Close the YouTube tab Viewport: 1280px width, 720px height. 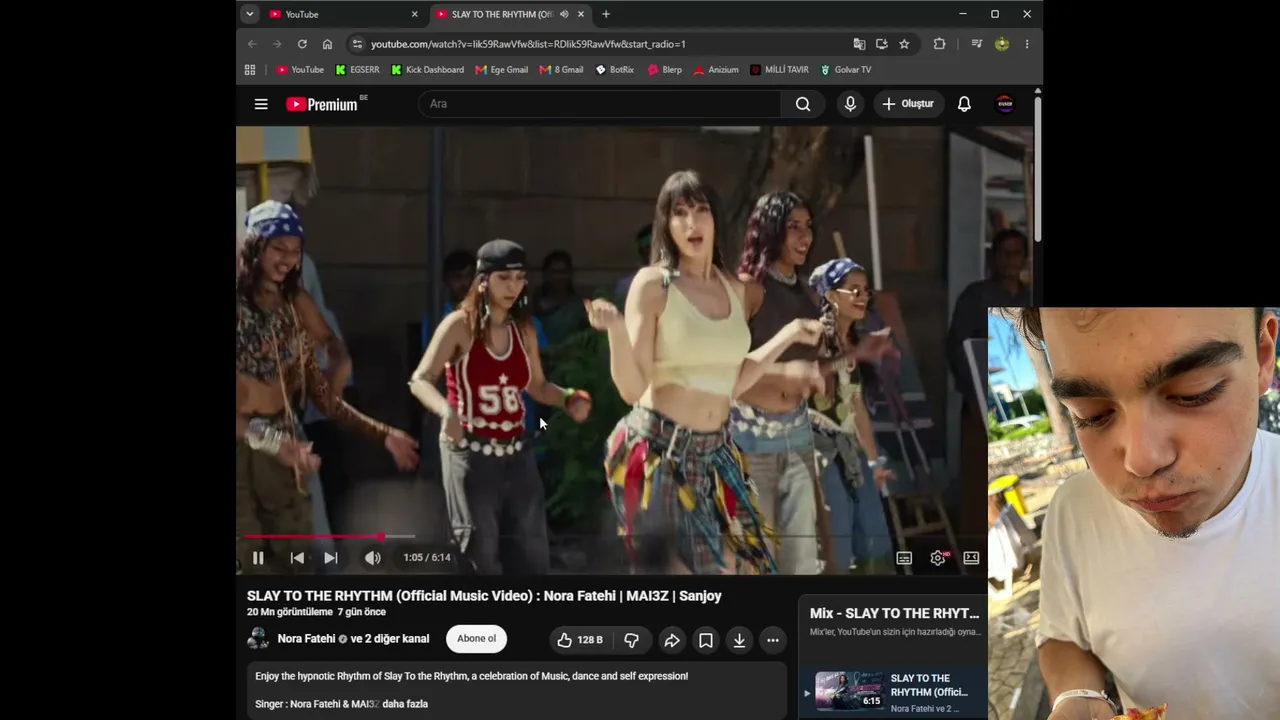coord(415,14)
